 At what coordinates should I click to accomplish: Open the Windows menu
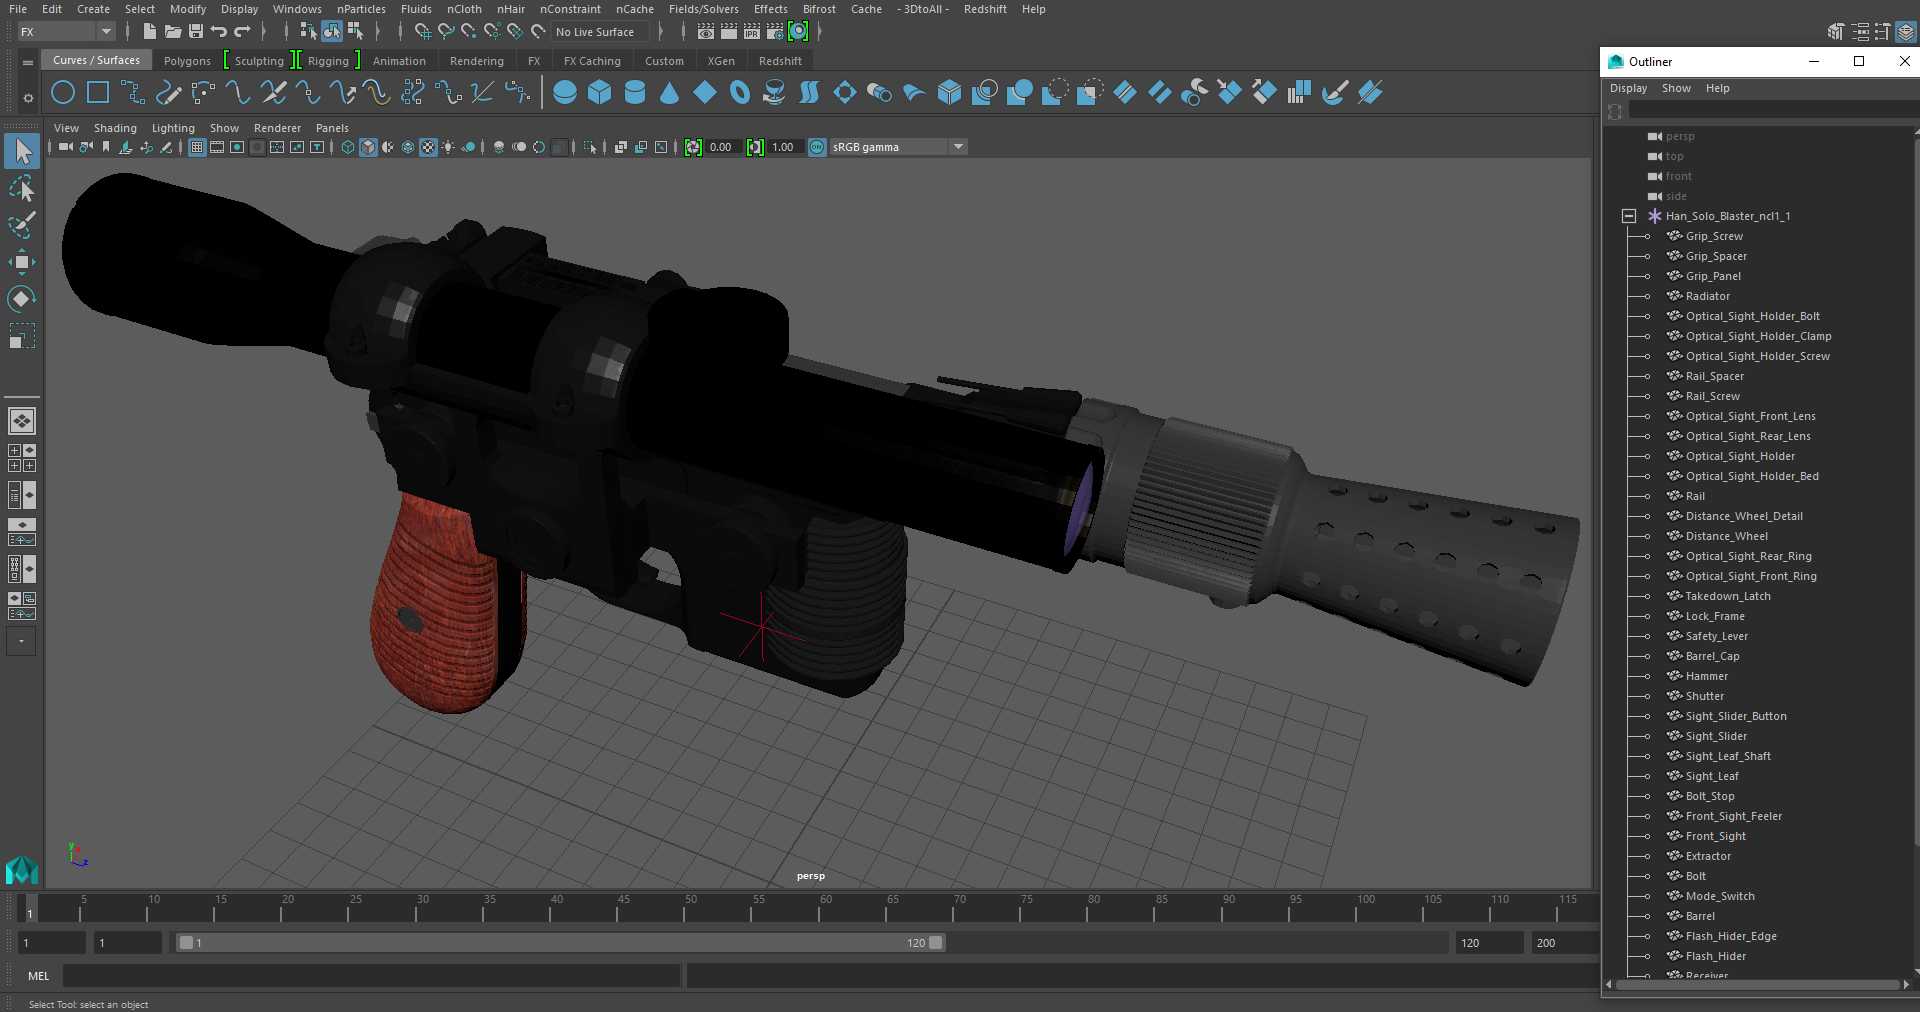pos(297,9)
